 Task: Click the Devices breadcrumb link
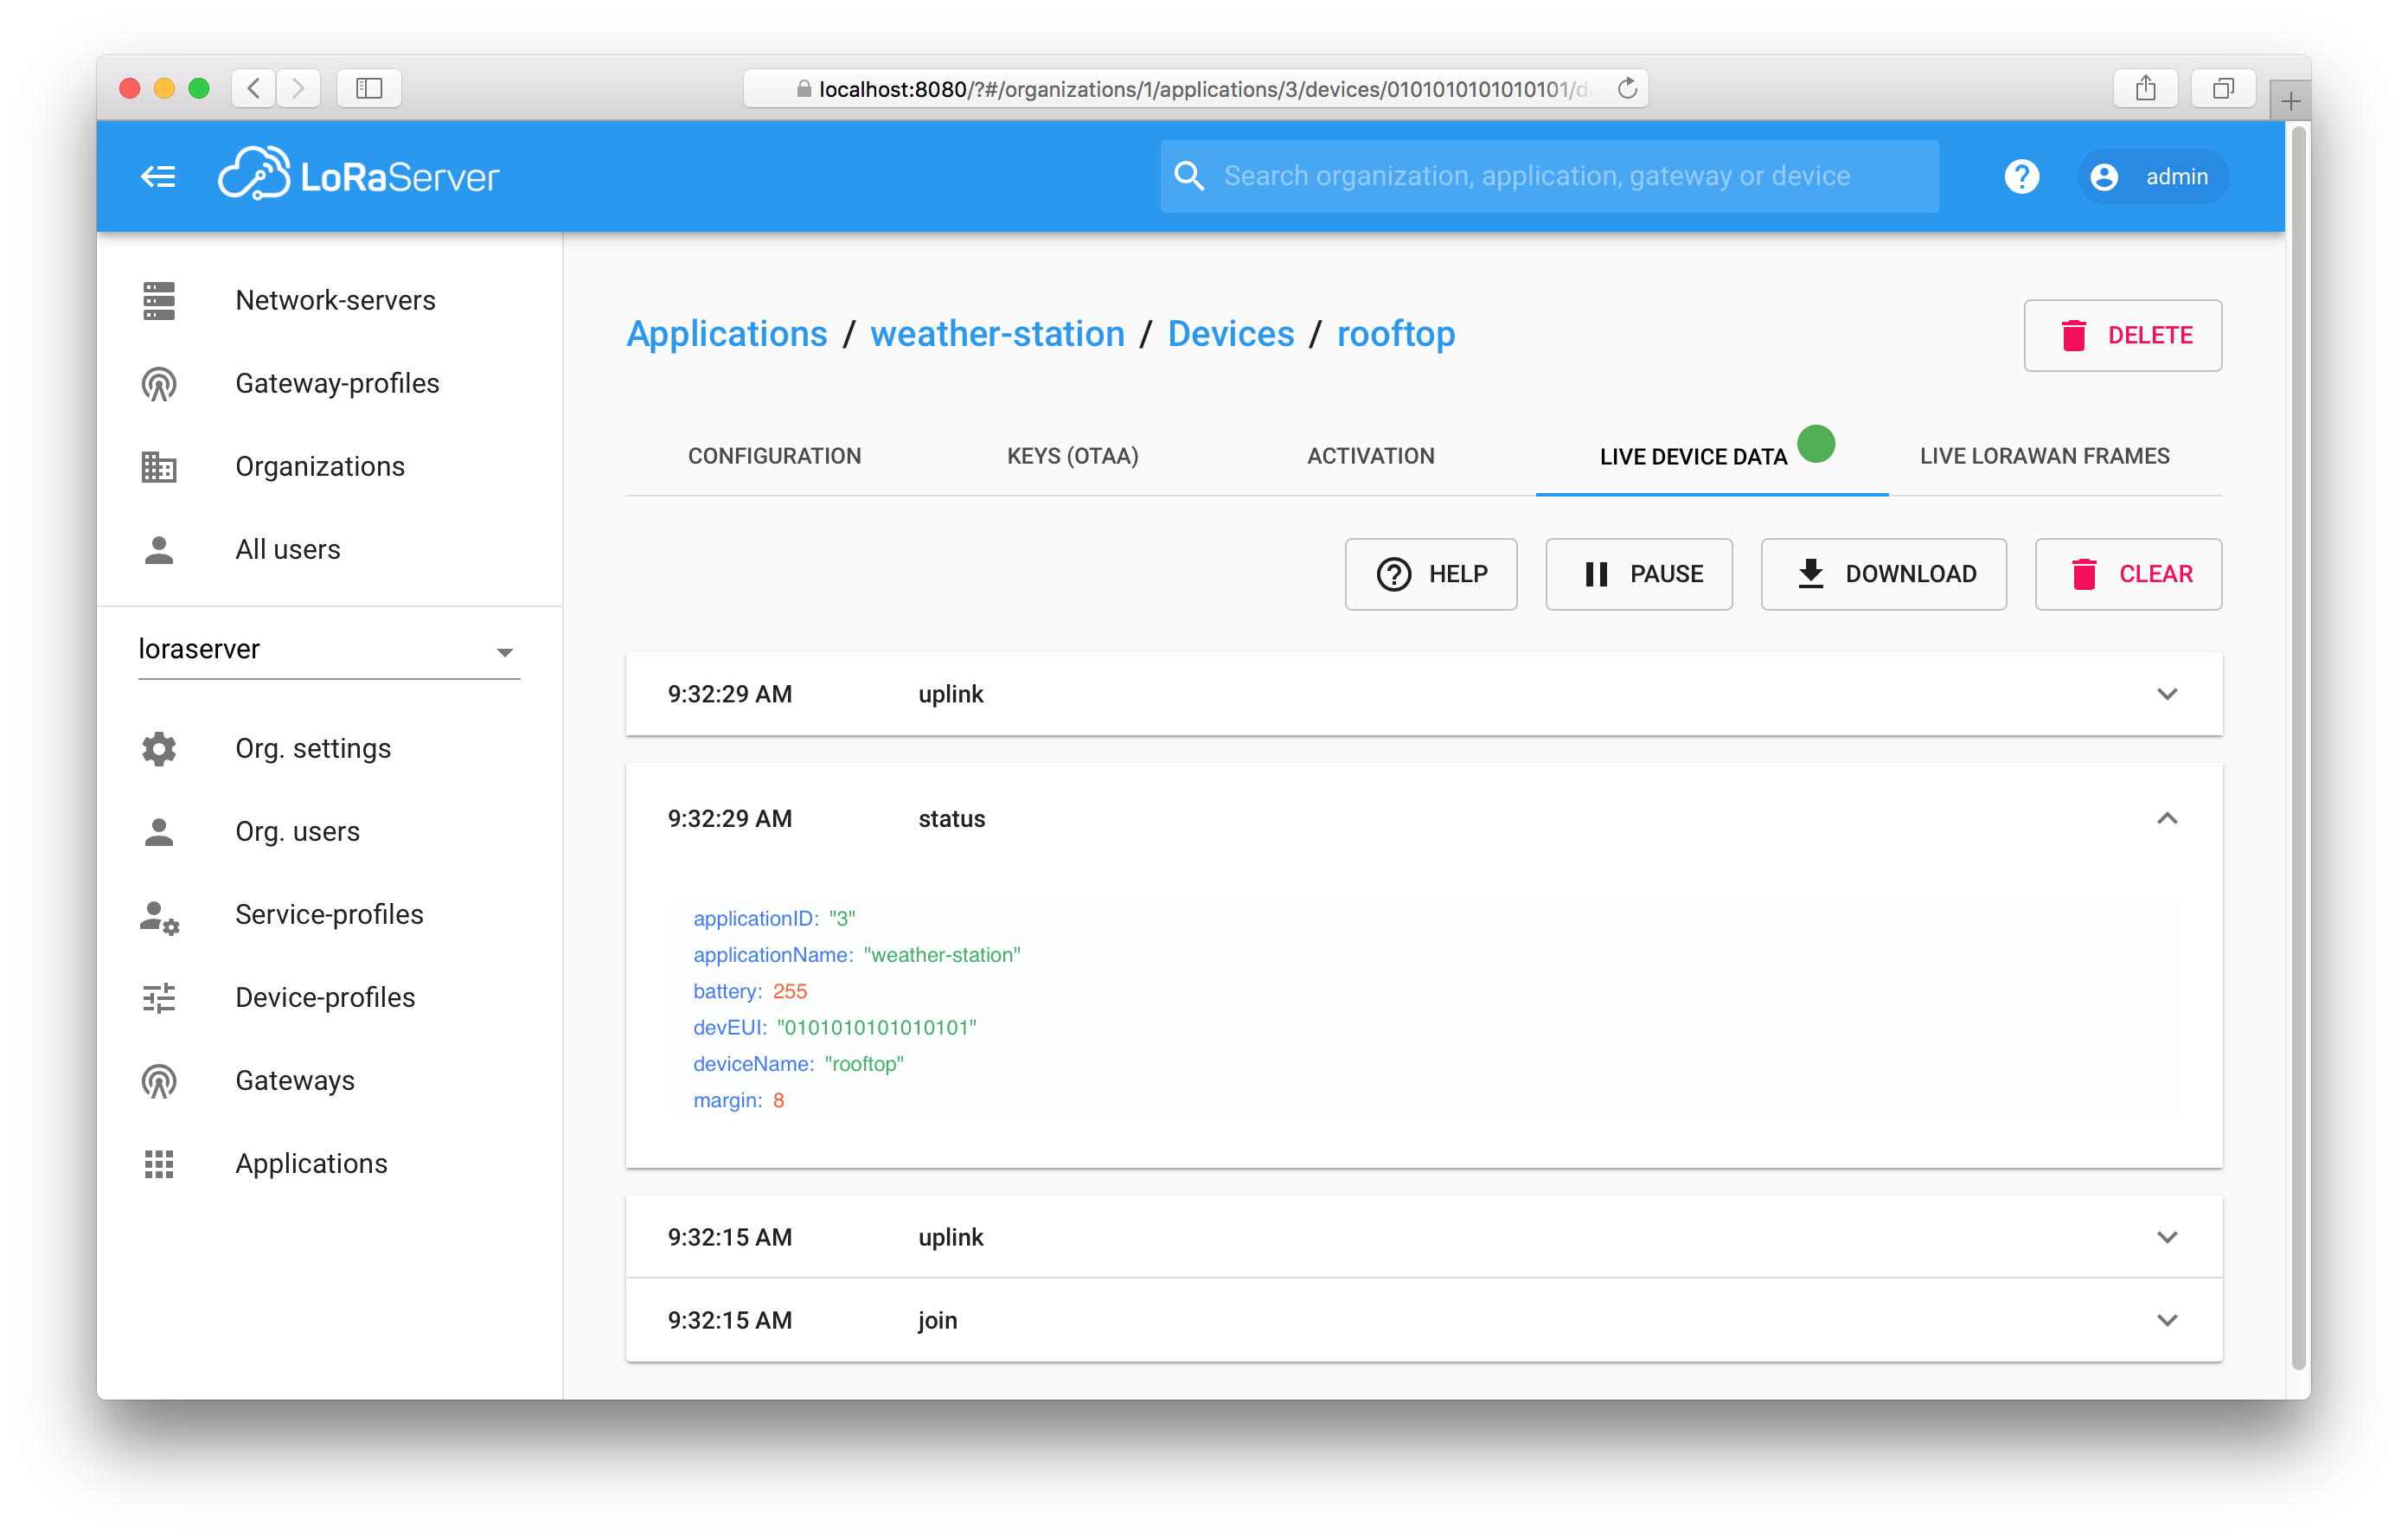coord(1230,334)
